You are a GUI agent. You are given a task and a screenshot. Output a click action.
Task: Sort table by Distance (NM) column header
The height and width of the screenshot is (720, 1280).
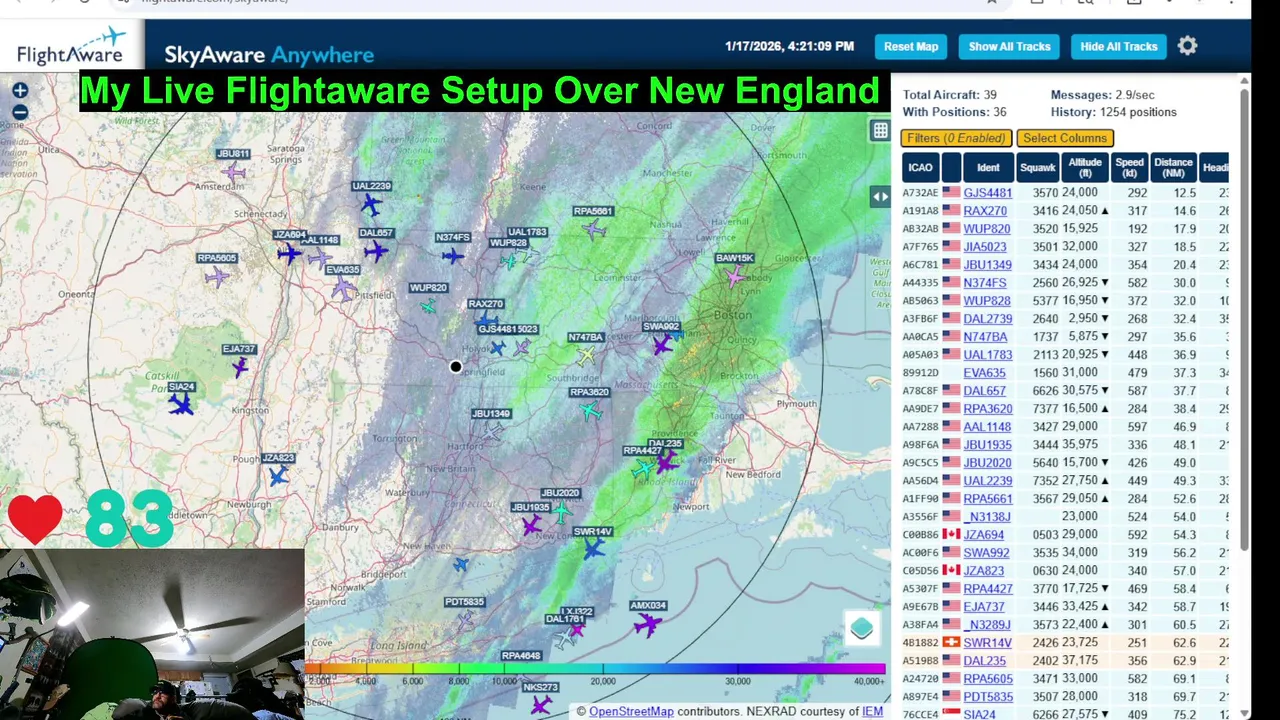click(1173, 167)
